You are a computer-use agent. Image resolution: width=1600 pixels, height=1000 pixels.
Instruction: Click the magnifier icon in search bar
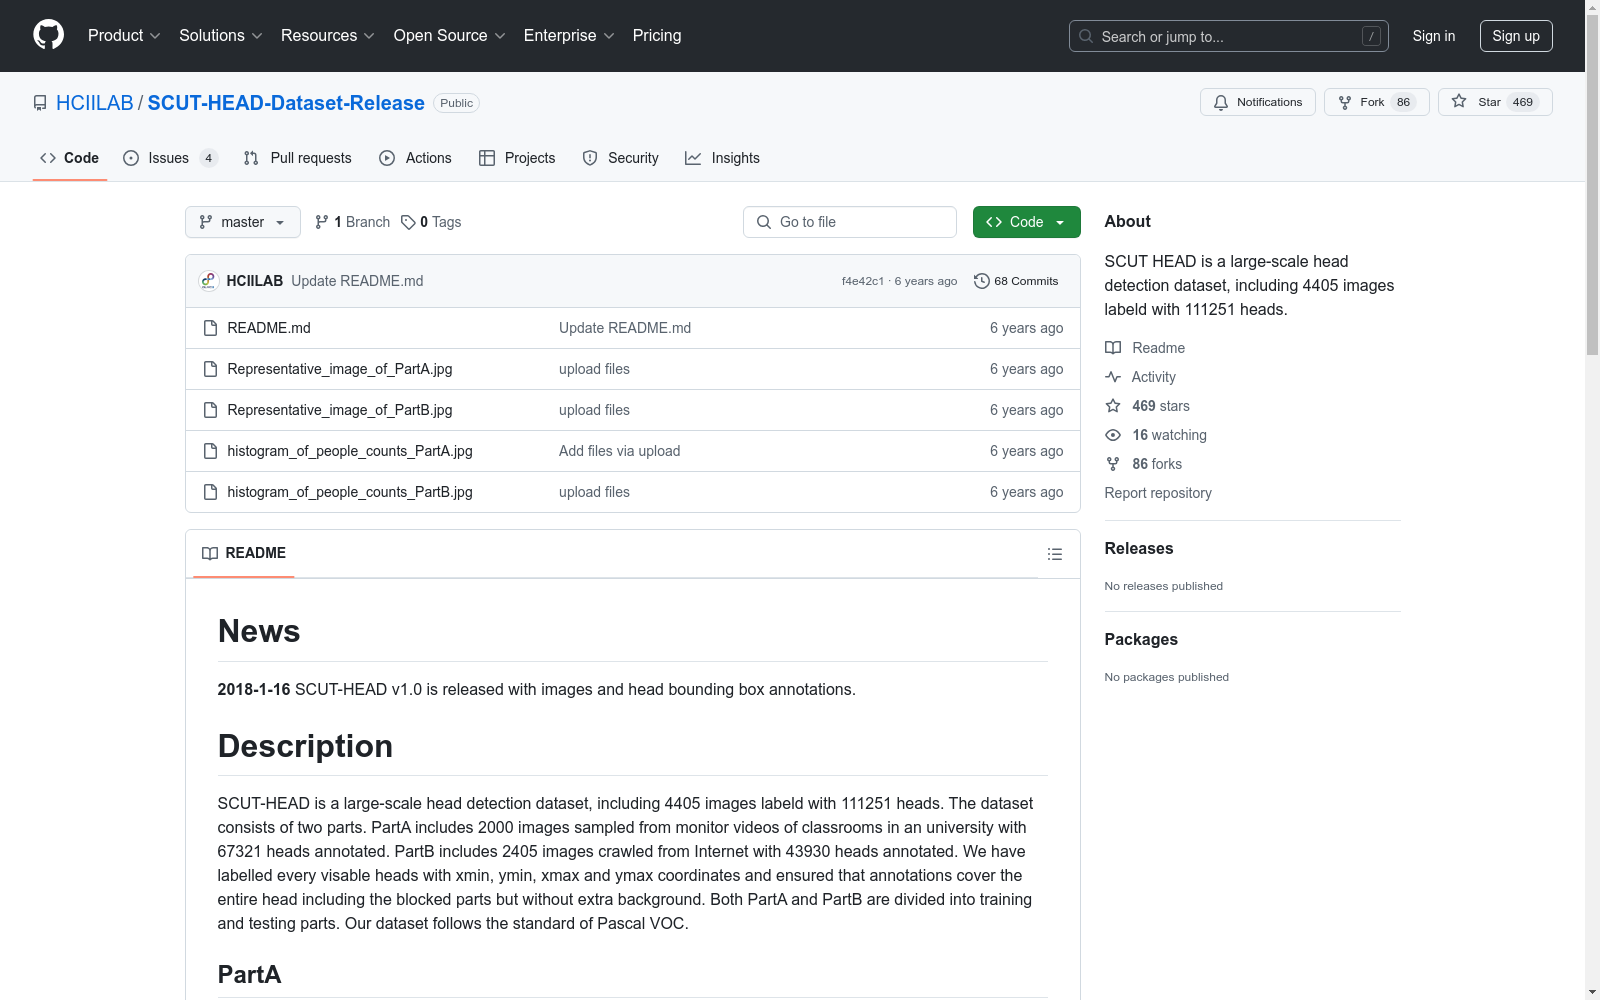(x=1086, y=36)
